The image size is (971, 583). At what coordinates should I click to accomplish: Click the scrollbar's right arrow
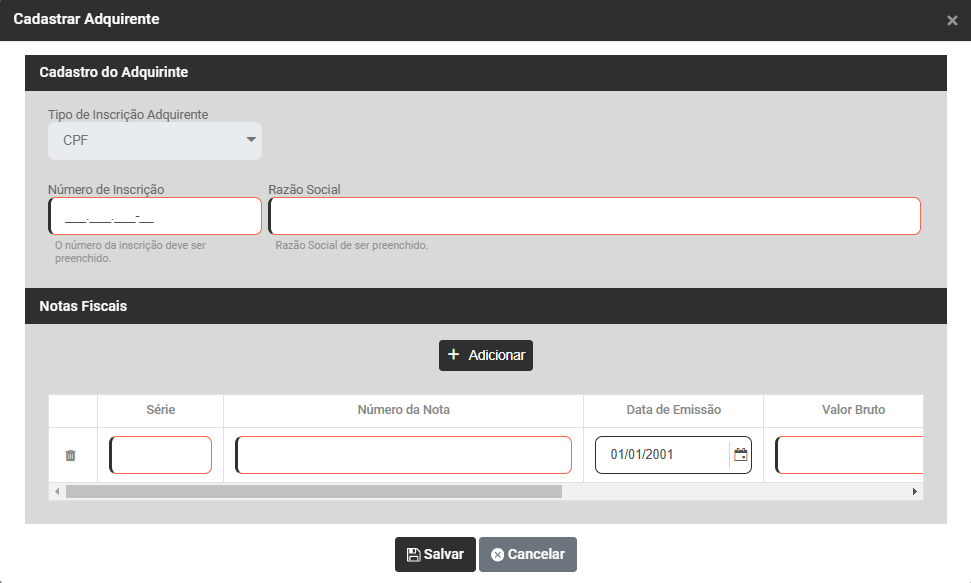915,491
